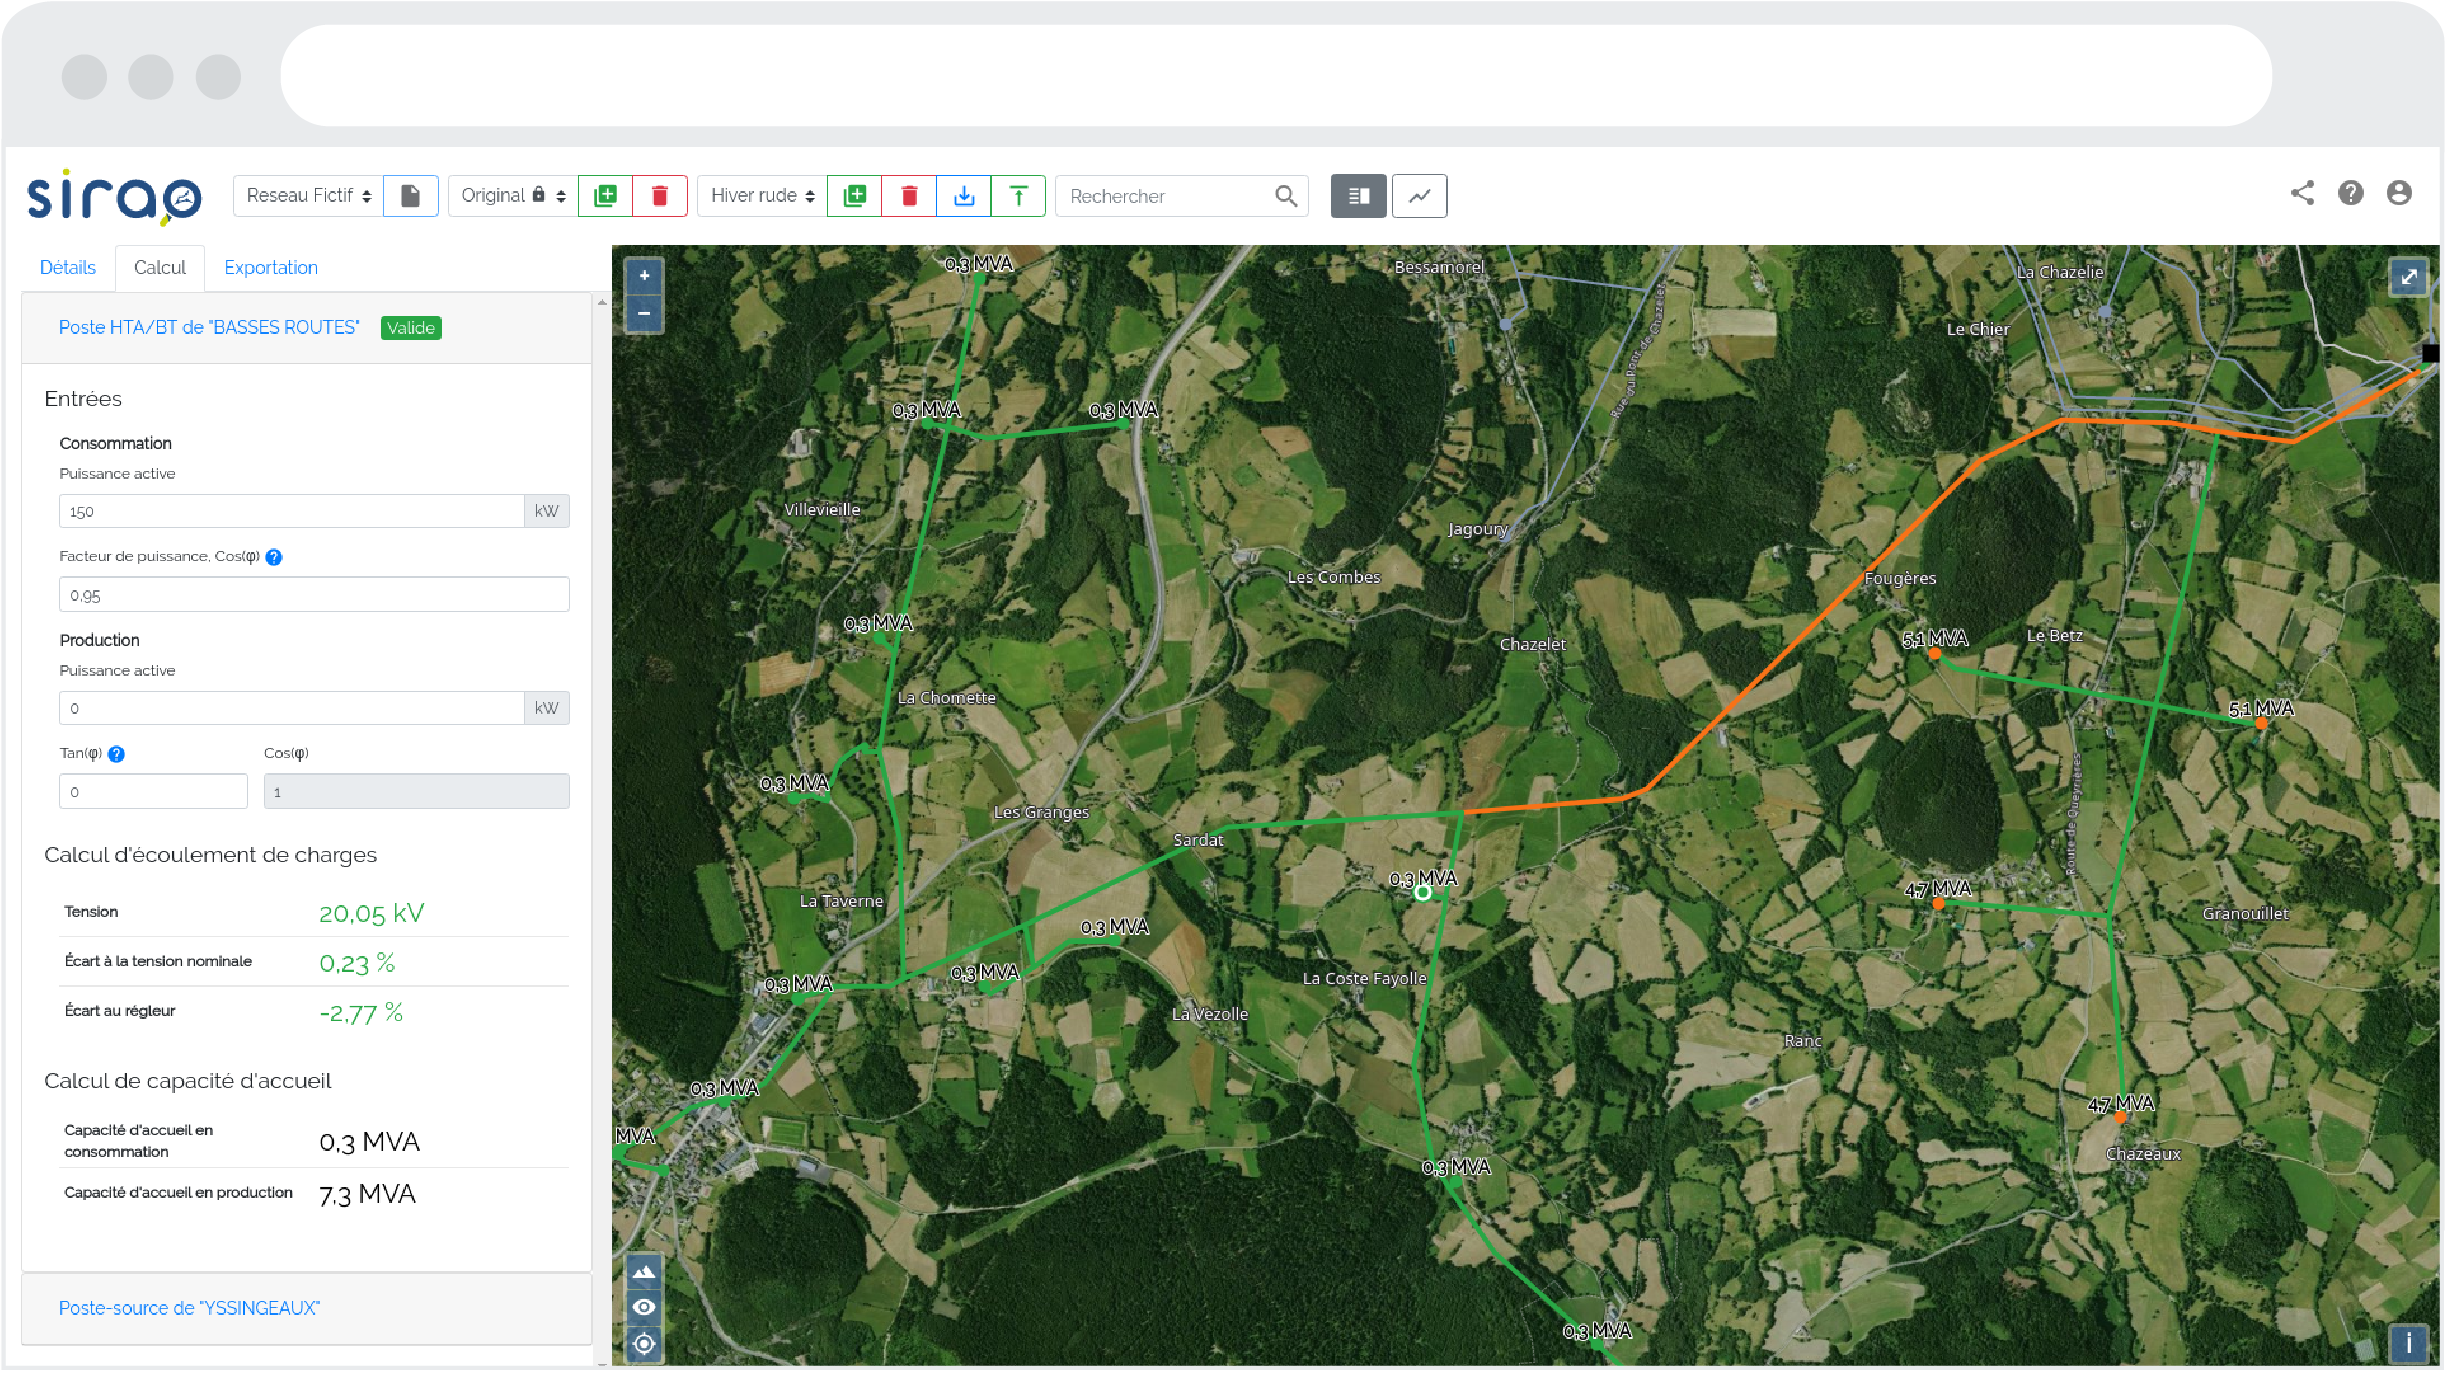The height and width of the screenshot is (1373, 2446).
Task: Click Capacité d'accueil en production 7,3 MVA
Action: tap(367, 1194)
